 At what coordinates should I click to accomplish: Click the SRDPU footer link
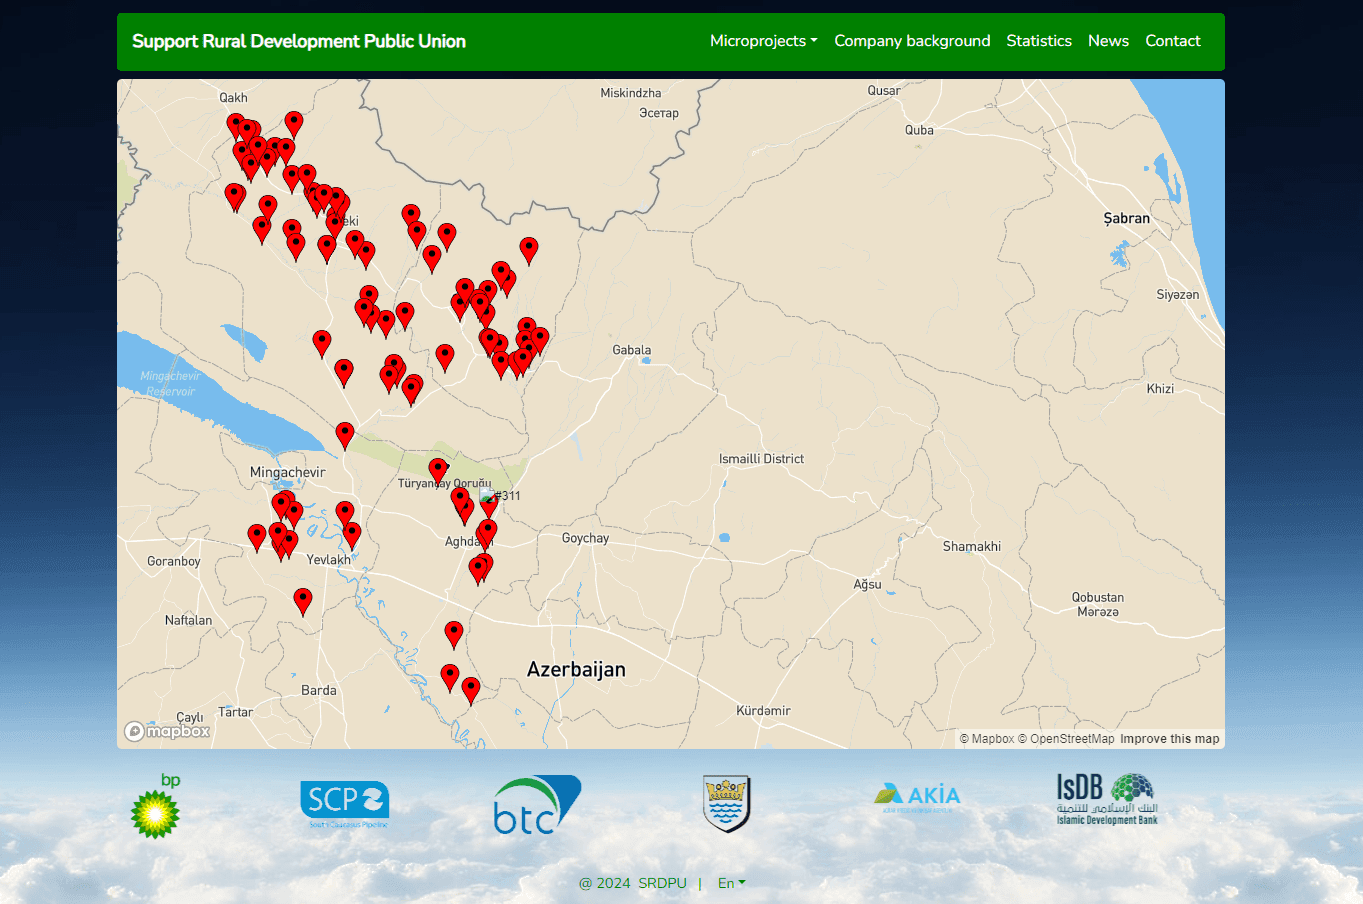pyautogui.click(x=662, y=883)
